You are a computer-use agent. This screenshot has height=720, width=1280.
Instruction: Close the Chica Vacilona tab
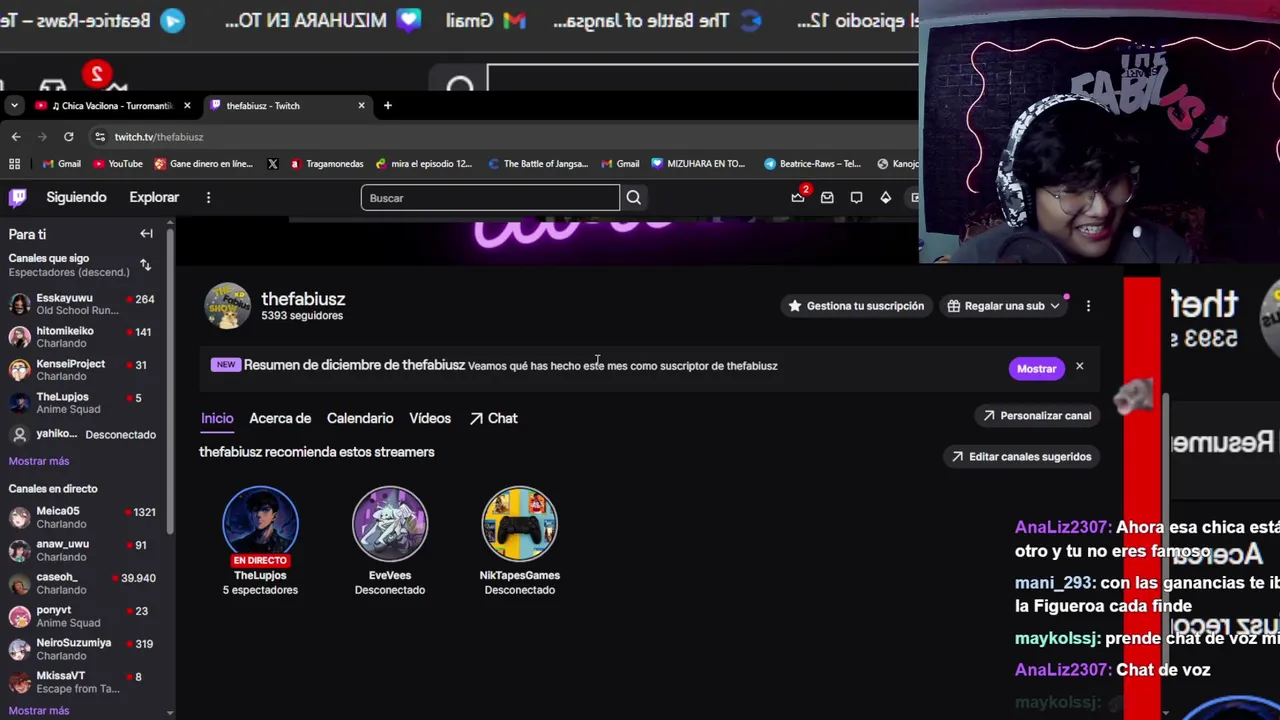(186, 105)
